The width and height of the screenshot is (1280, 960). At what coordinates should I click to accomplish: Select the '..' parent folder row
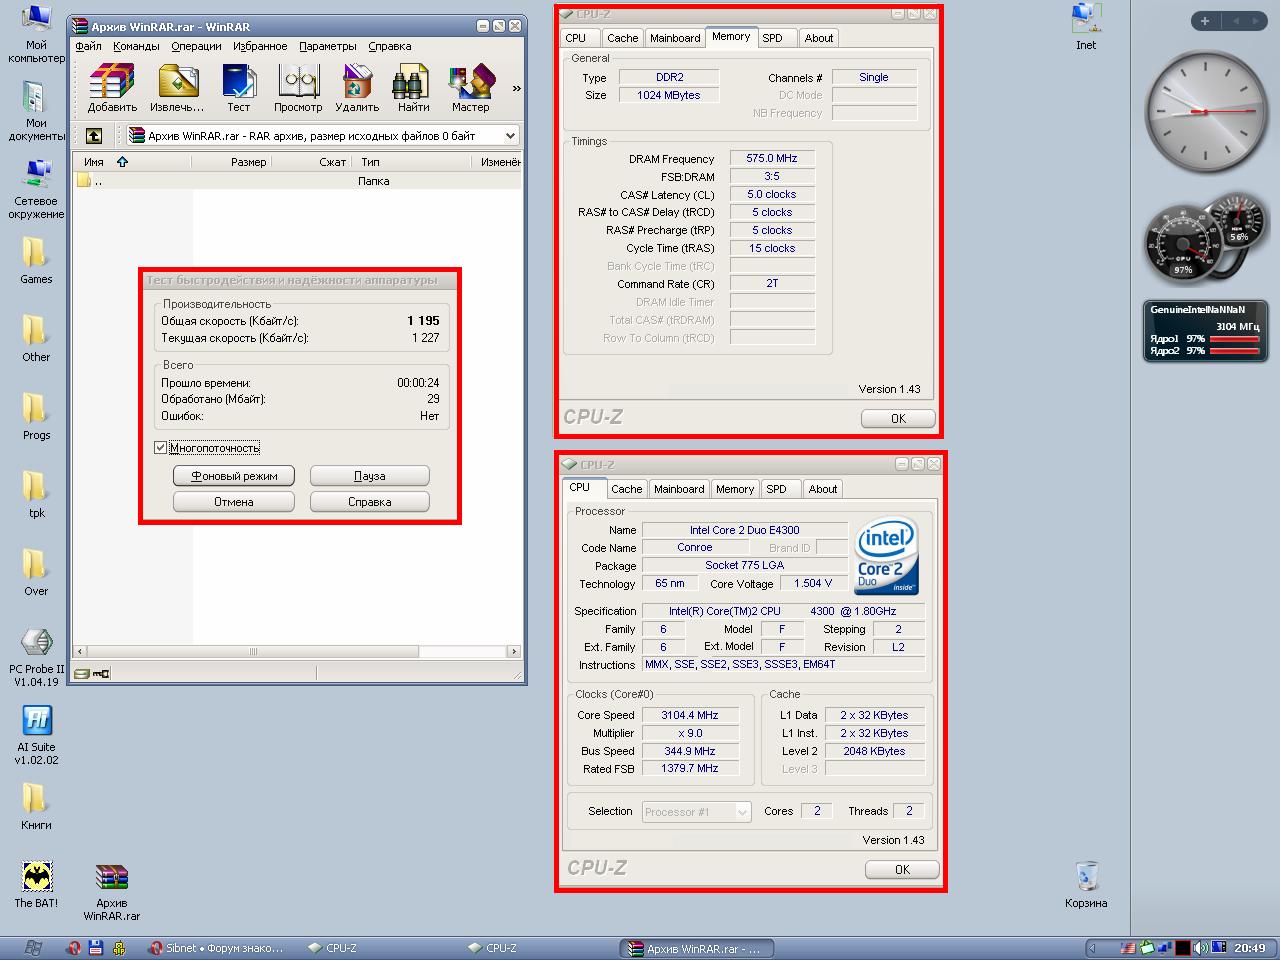click(x=297, y=181)
